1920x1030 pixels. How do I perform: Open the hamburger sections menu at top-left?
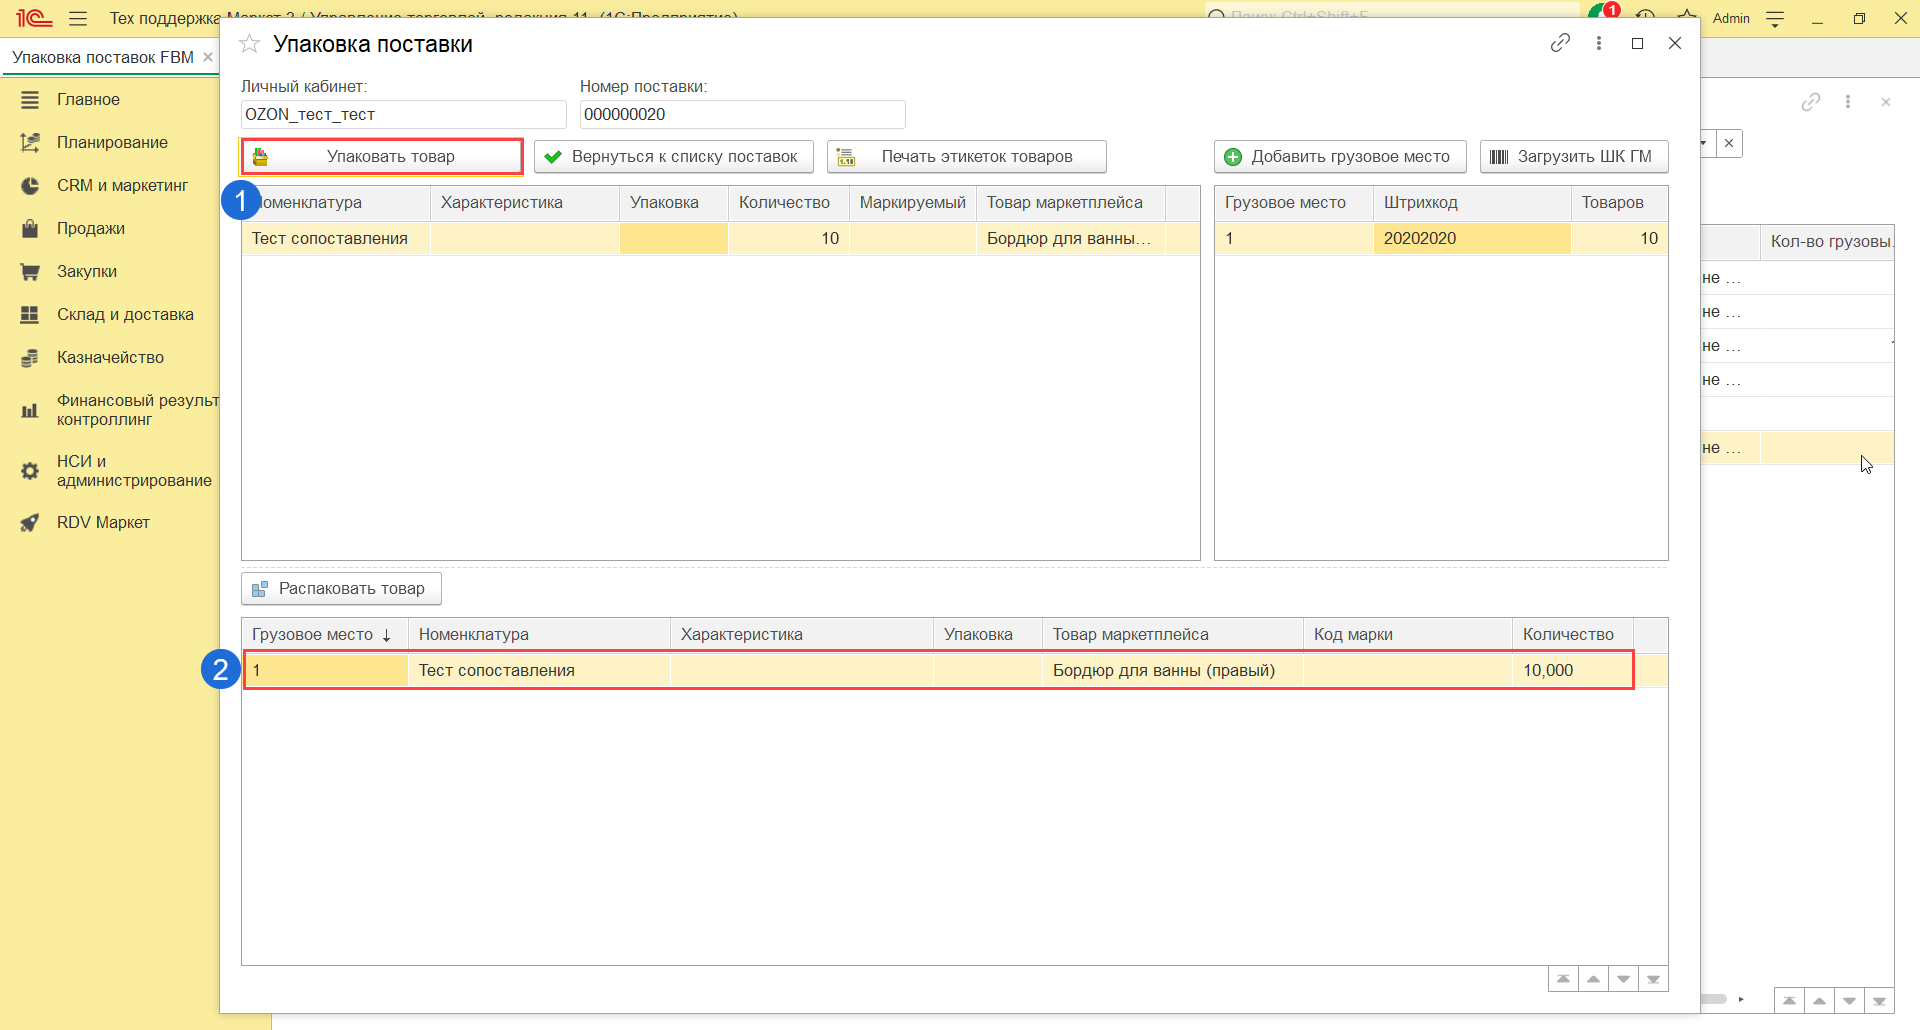pos(78,18)
